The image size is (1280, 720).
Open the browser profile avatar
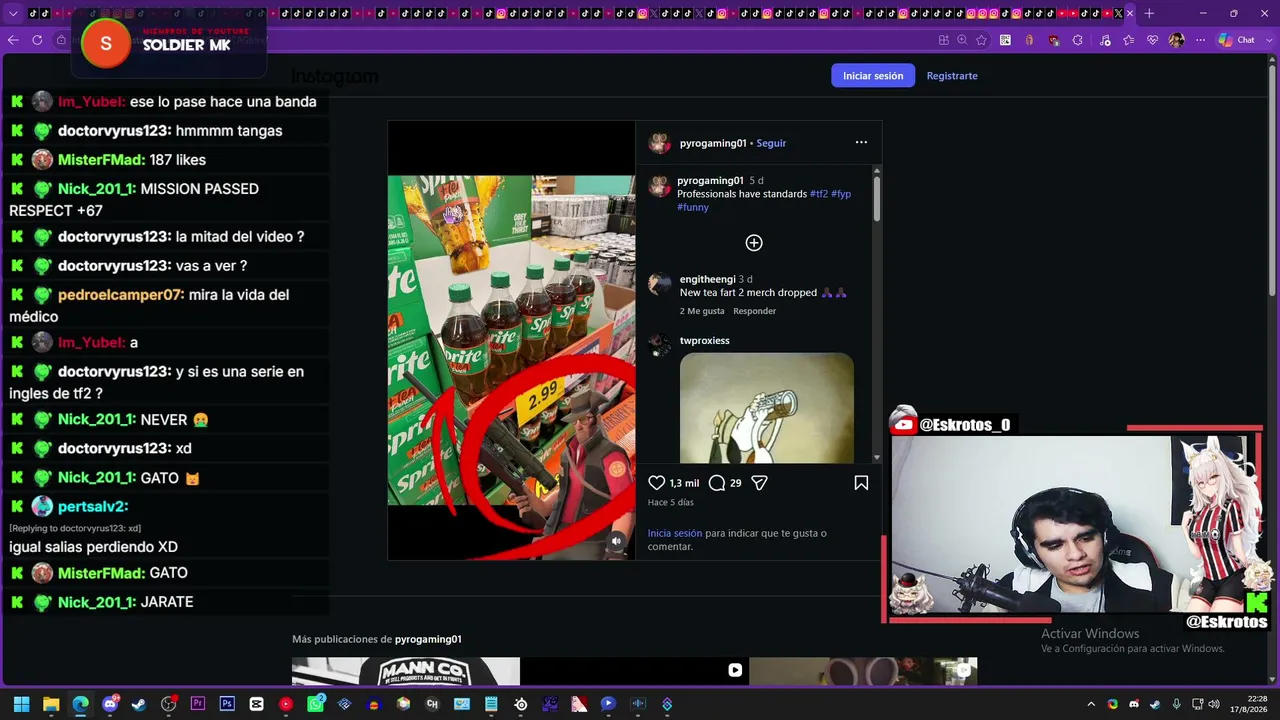1177,40
